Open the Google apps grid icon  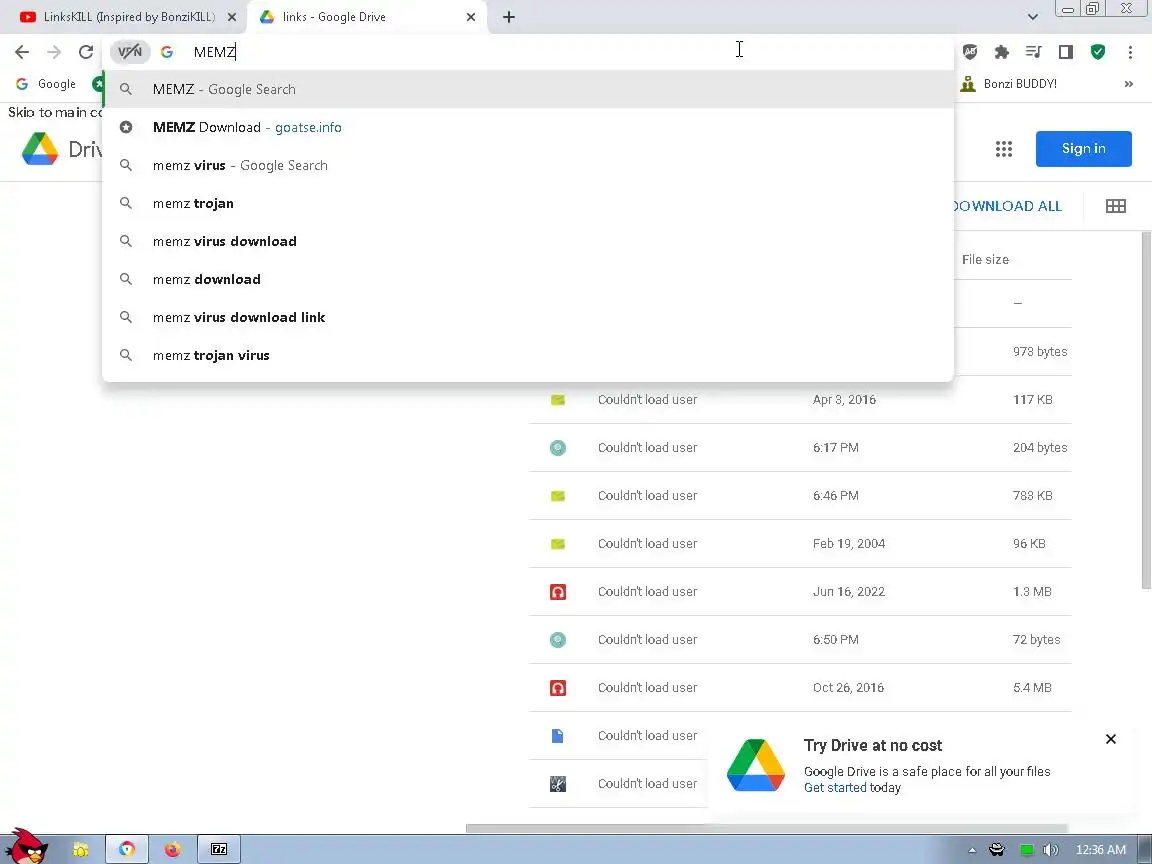(x=1004, y=149)
